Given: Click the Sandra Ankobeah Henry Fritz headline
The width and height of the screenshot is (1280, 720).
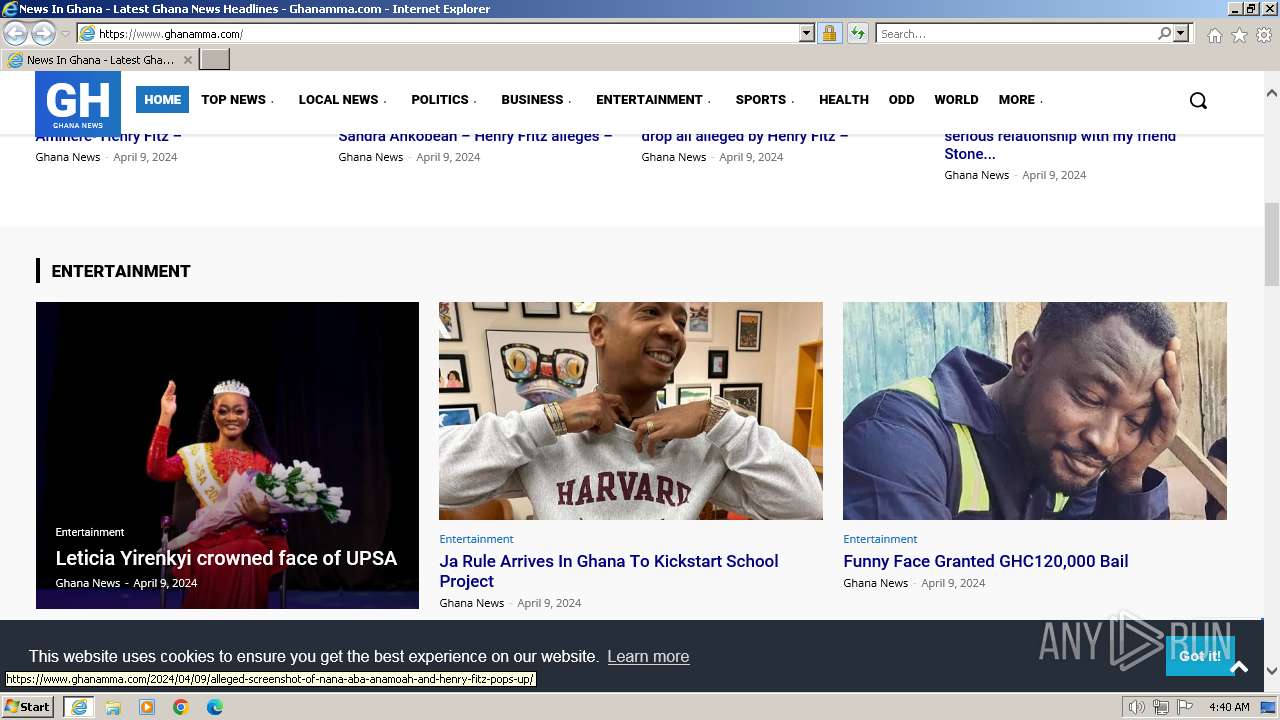Looking at the screenshot, I should pyautogui.click(x=475, y=136).
